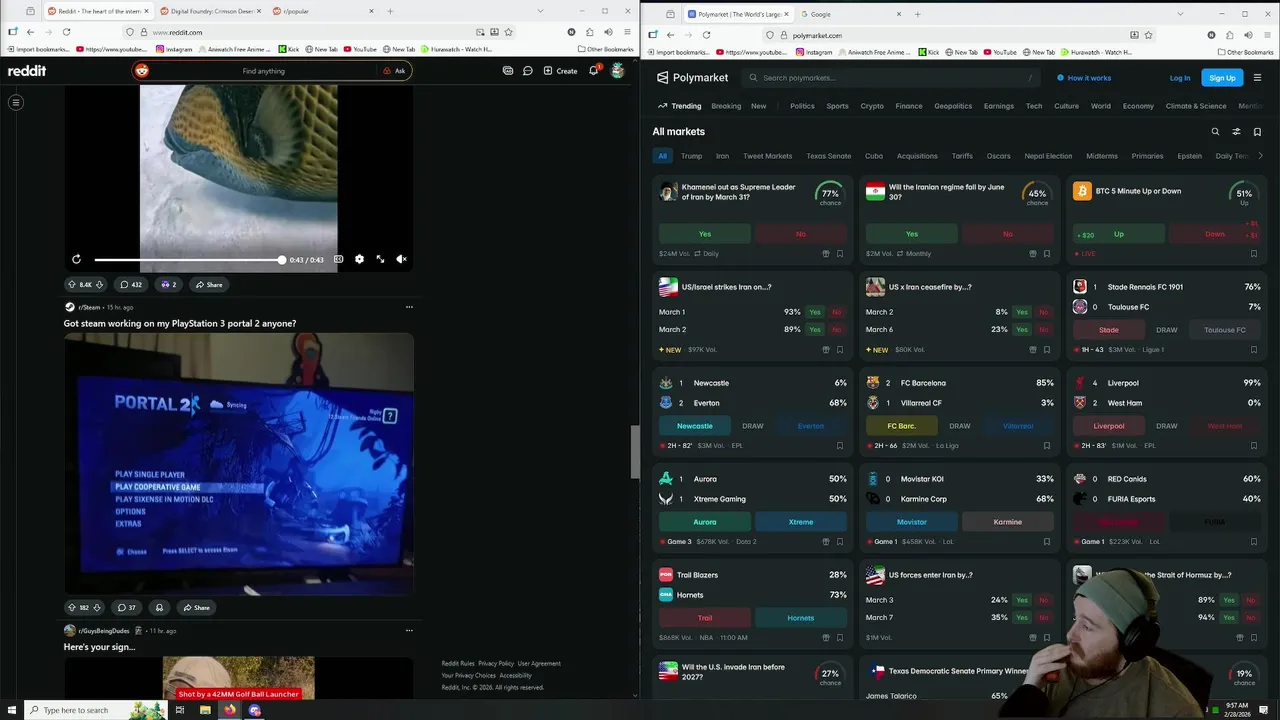Select the Politics category on Polymarket
The height and width of the screenshot is (720, 1280).
pyautogui.click(x=802, y=106)
